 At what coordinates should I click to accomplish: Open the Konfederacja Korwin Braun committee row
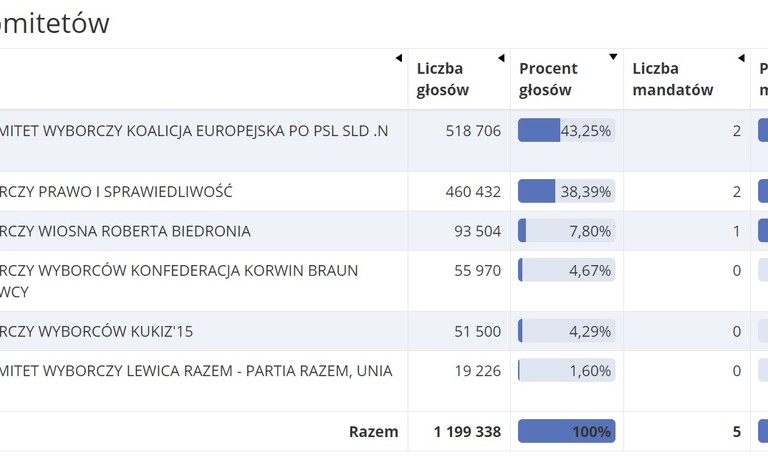tap(178, 271)
